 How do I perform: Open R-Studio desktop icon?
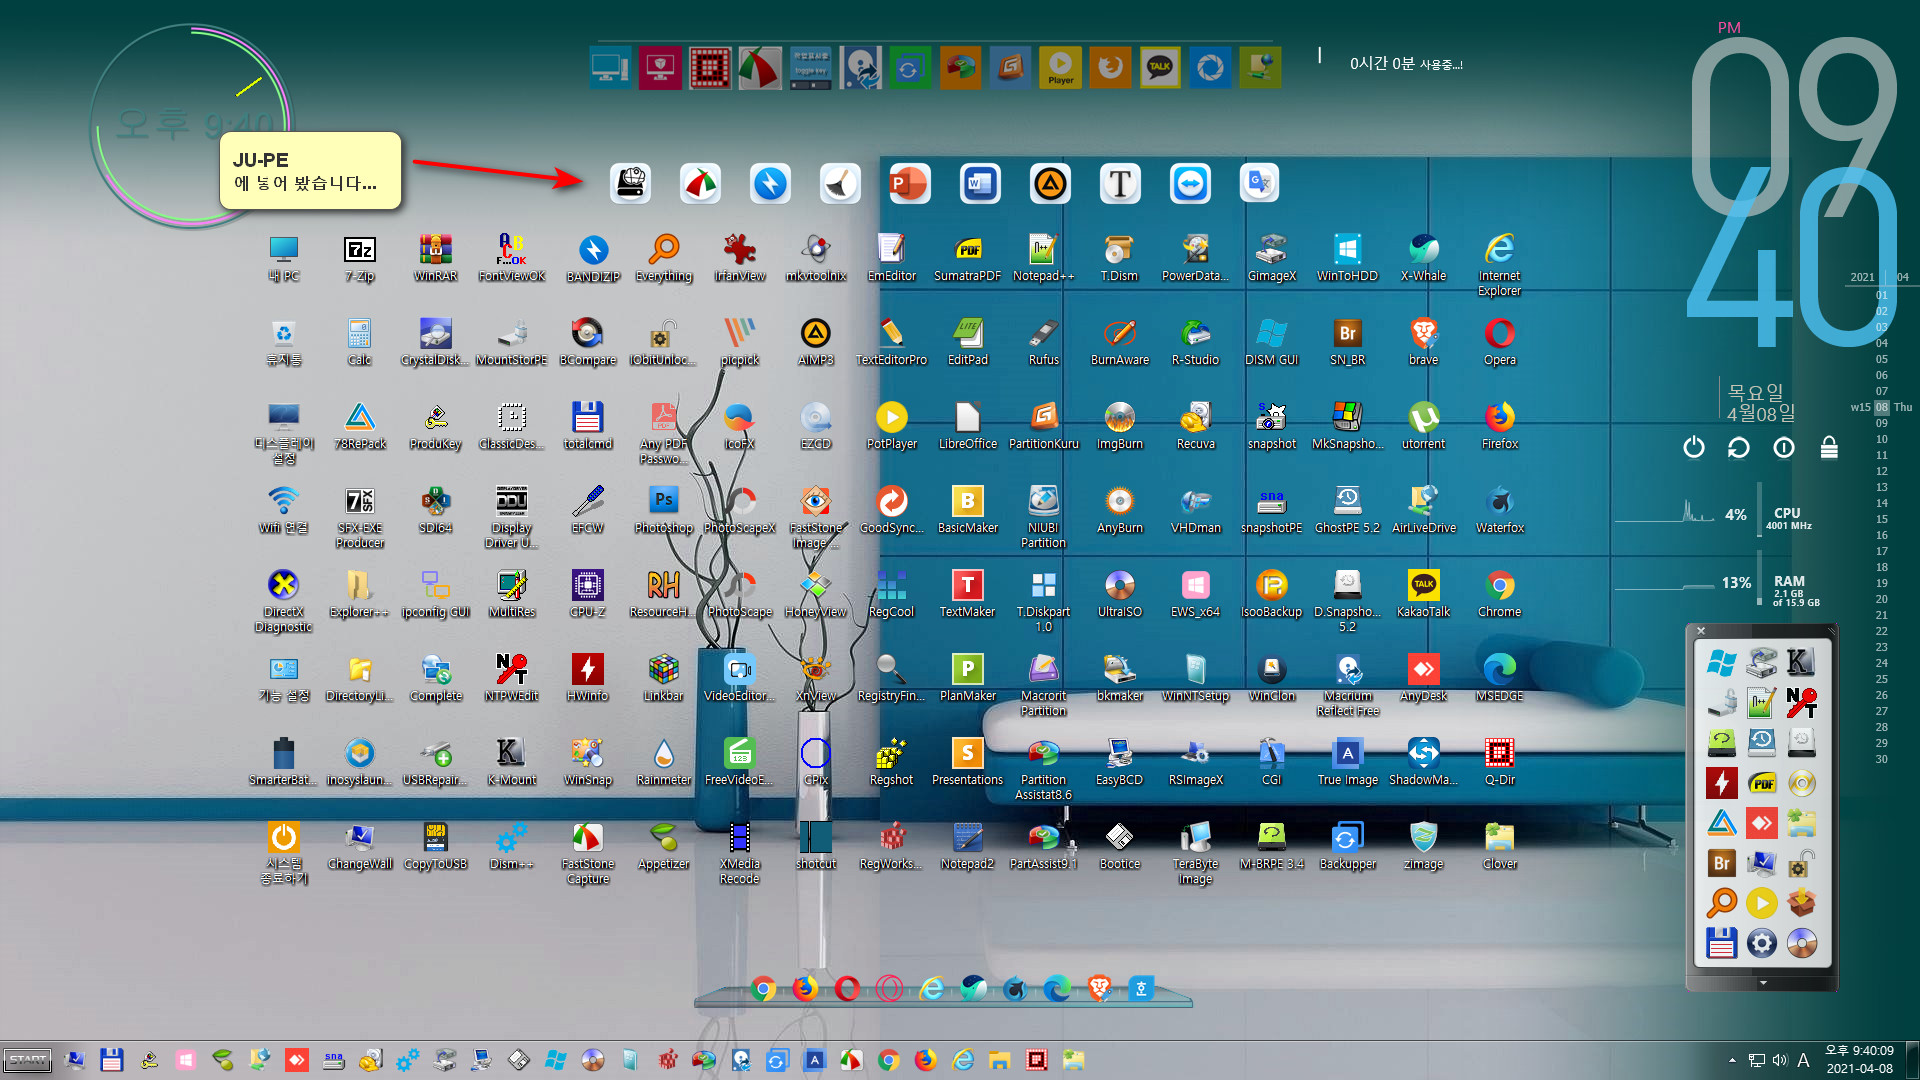pyautogui.click(x=1195, y=342)
